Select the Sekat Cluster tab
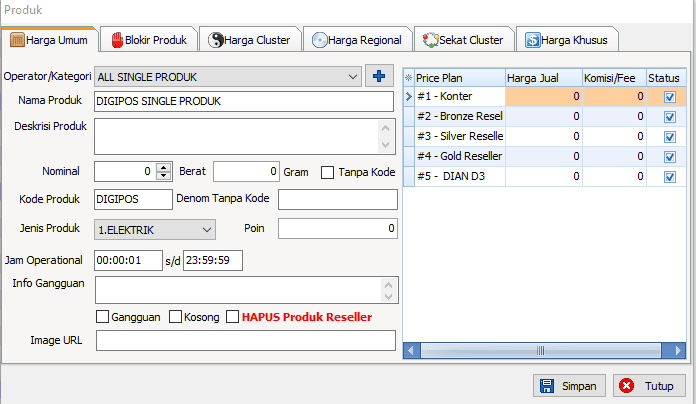 (463, 40)
